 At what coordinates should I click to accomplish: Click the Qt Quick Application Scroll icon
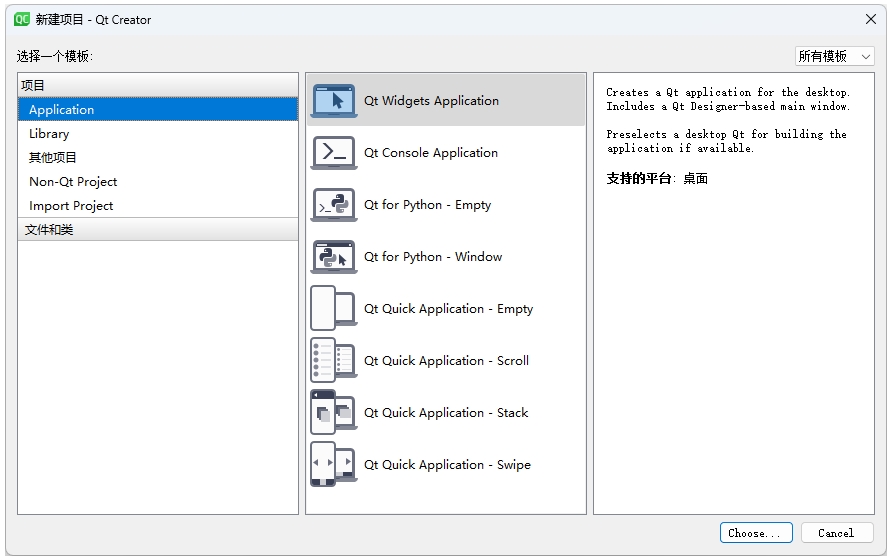(x=334, y=360)
